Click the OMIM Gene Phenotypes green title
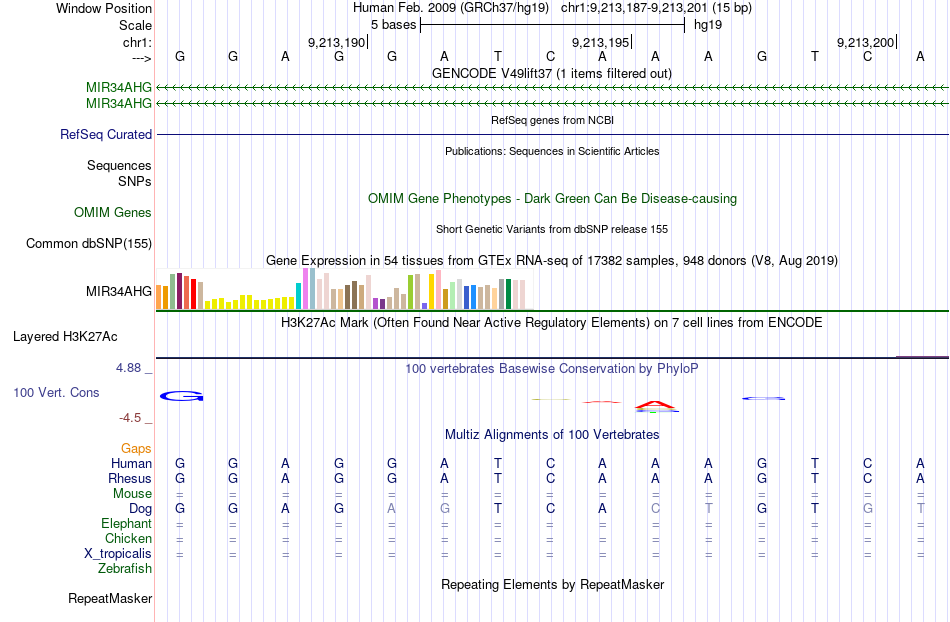This screenshot has height=622, width=950. tap(552, 199)
